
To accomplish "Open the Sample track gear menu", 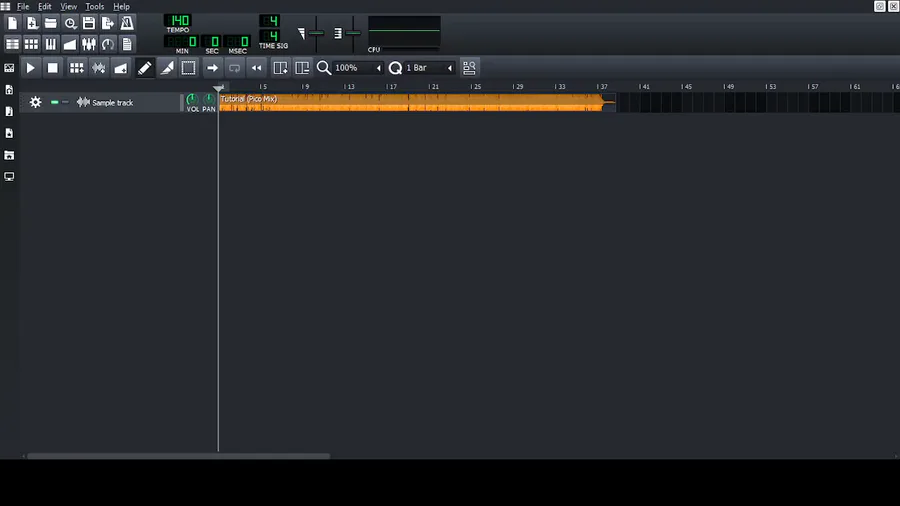I will click(x=36, y=102).
